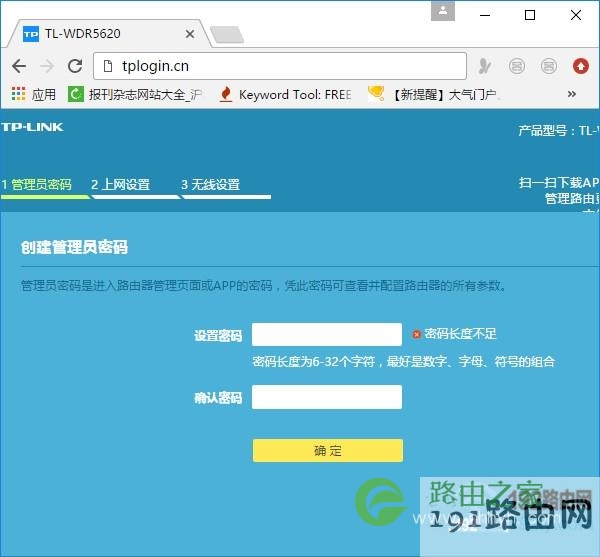The width and height of the screenshot is (600, 557).
Task: Open the 应用 apps shortcut
Action: pos(33,94)
